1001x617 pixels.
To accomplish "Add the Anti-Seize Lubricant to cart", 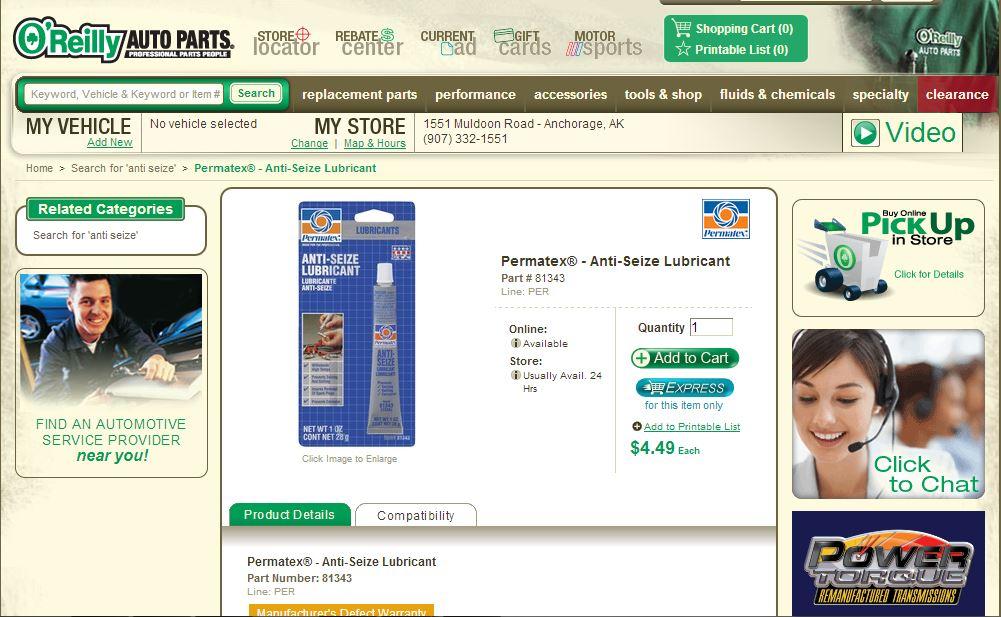I will coord(684,358).
